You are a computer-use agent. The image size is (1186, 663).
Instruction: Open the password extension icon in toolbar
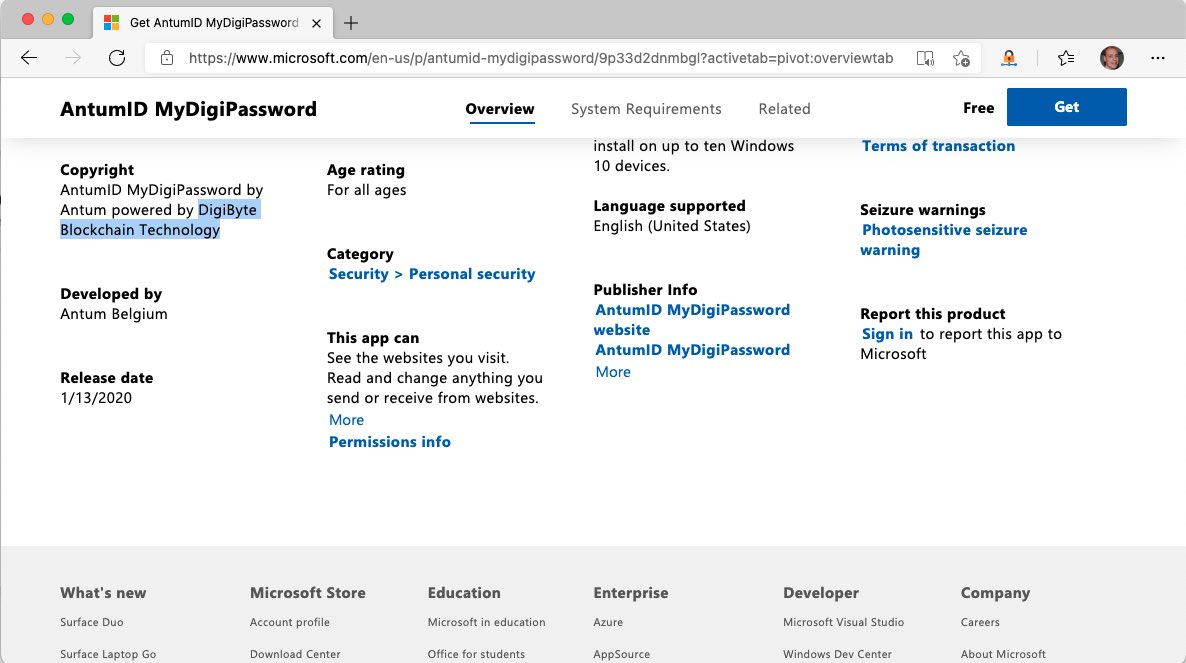[1009, 58]
